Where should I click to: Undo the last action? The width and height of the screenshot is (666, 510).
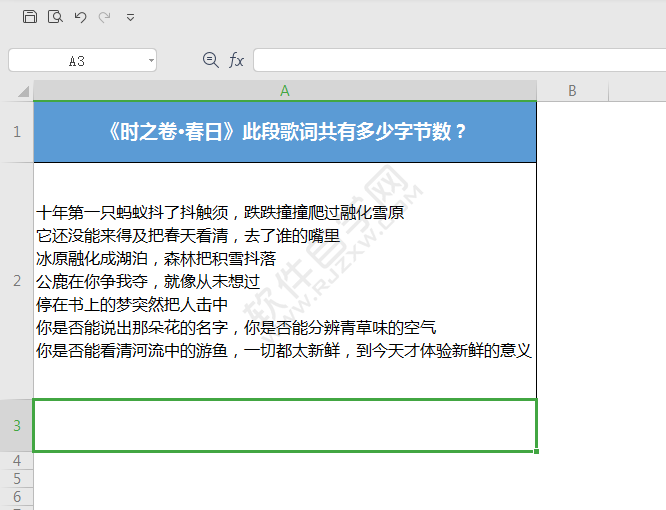click(x=80, y=17)
